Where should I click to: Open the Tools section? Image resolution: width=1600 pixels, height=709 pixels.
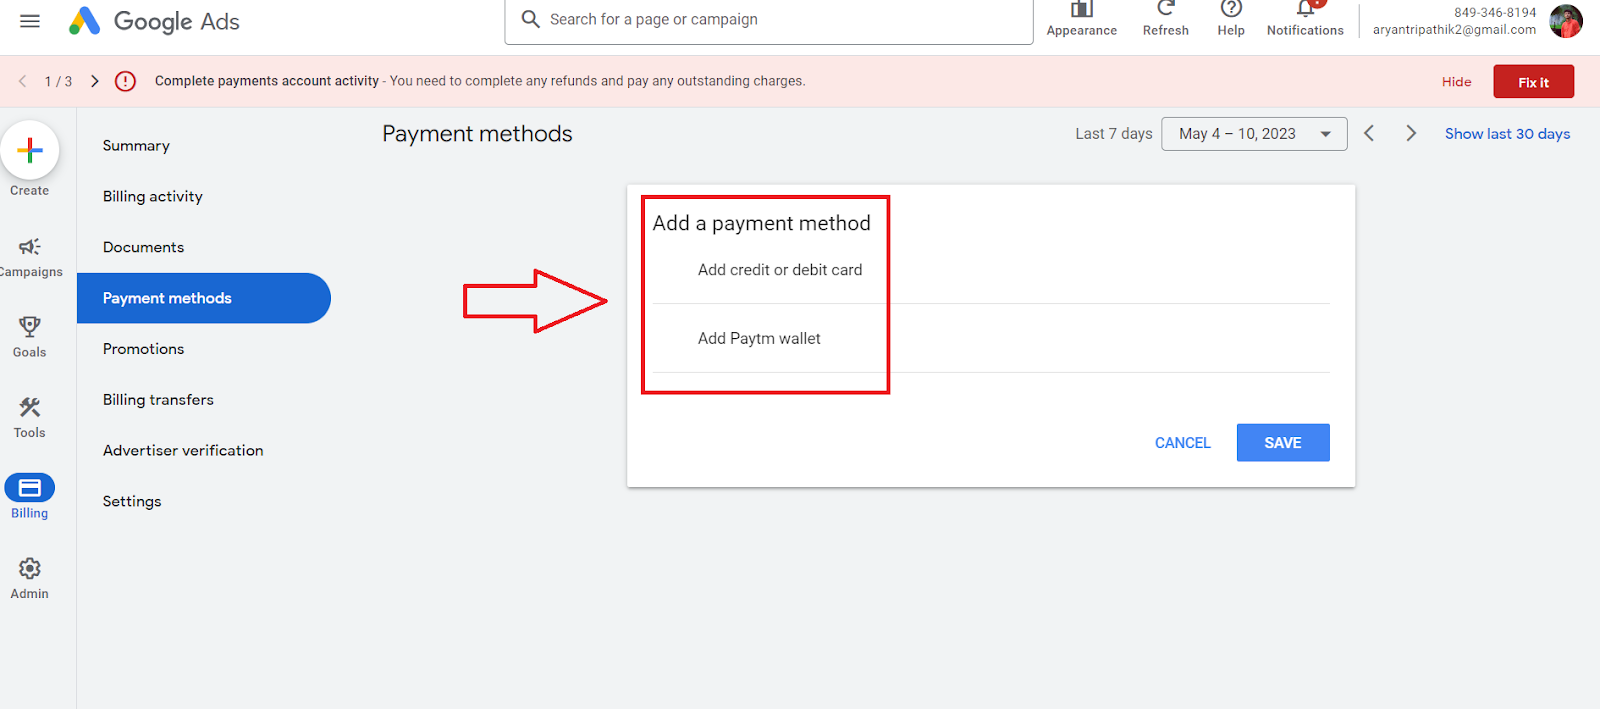point(30,418)
